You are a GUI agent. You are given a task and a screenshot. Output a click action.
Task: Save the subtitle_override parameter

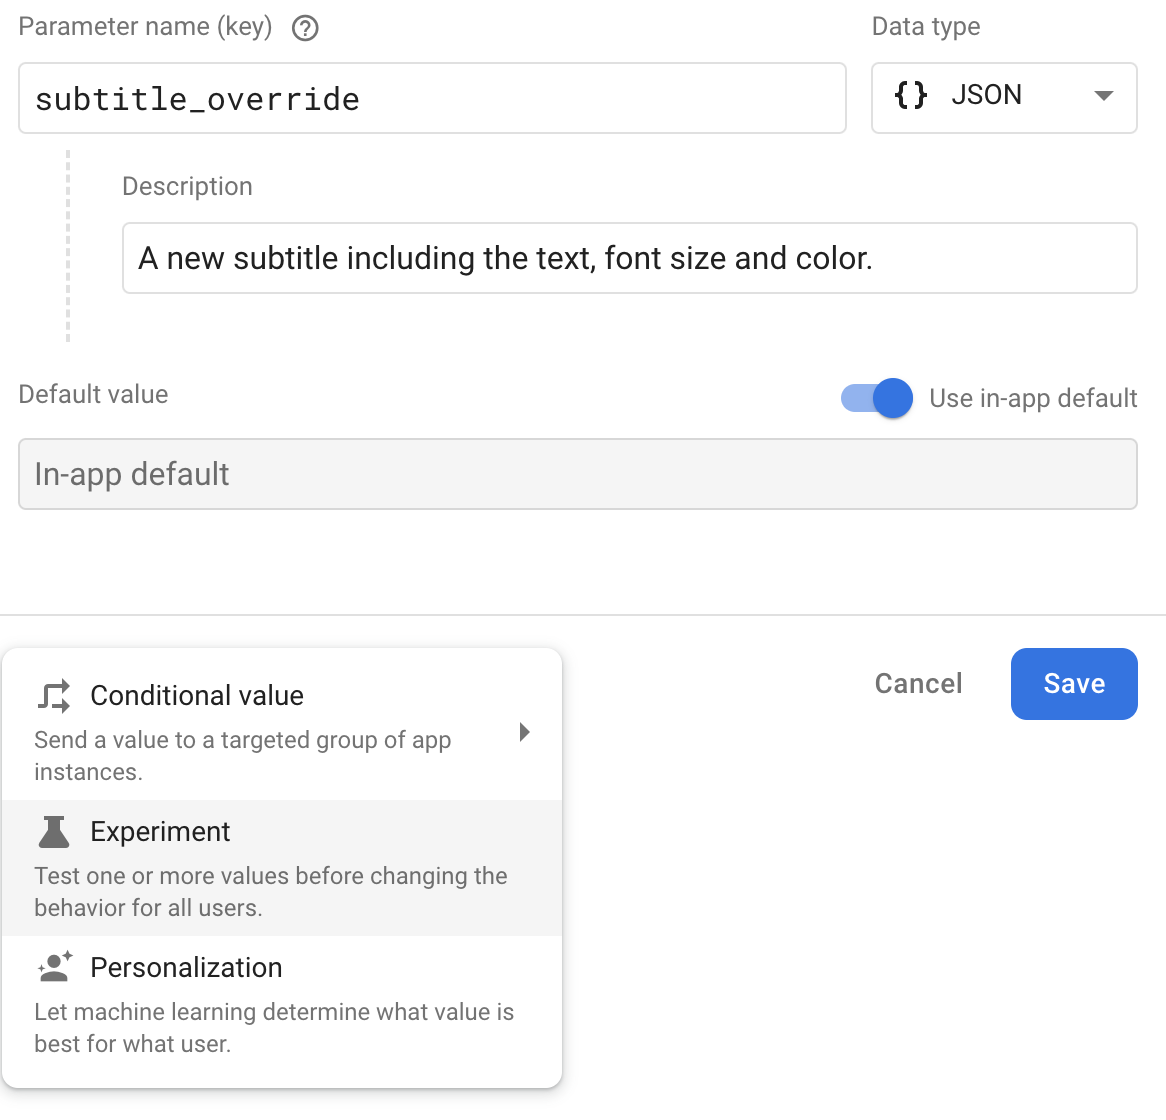pos(1074,684)
